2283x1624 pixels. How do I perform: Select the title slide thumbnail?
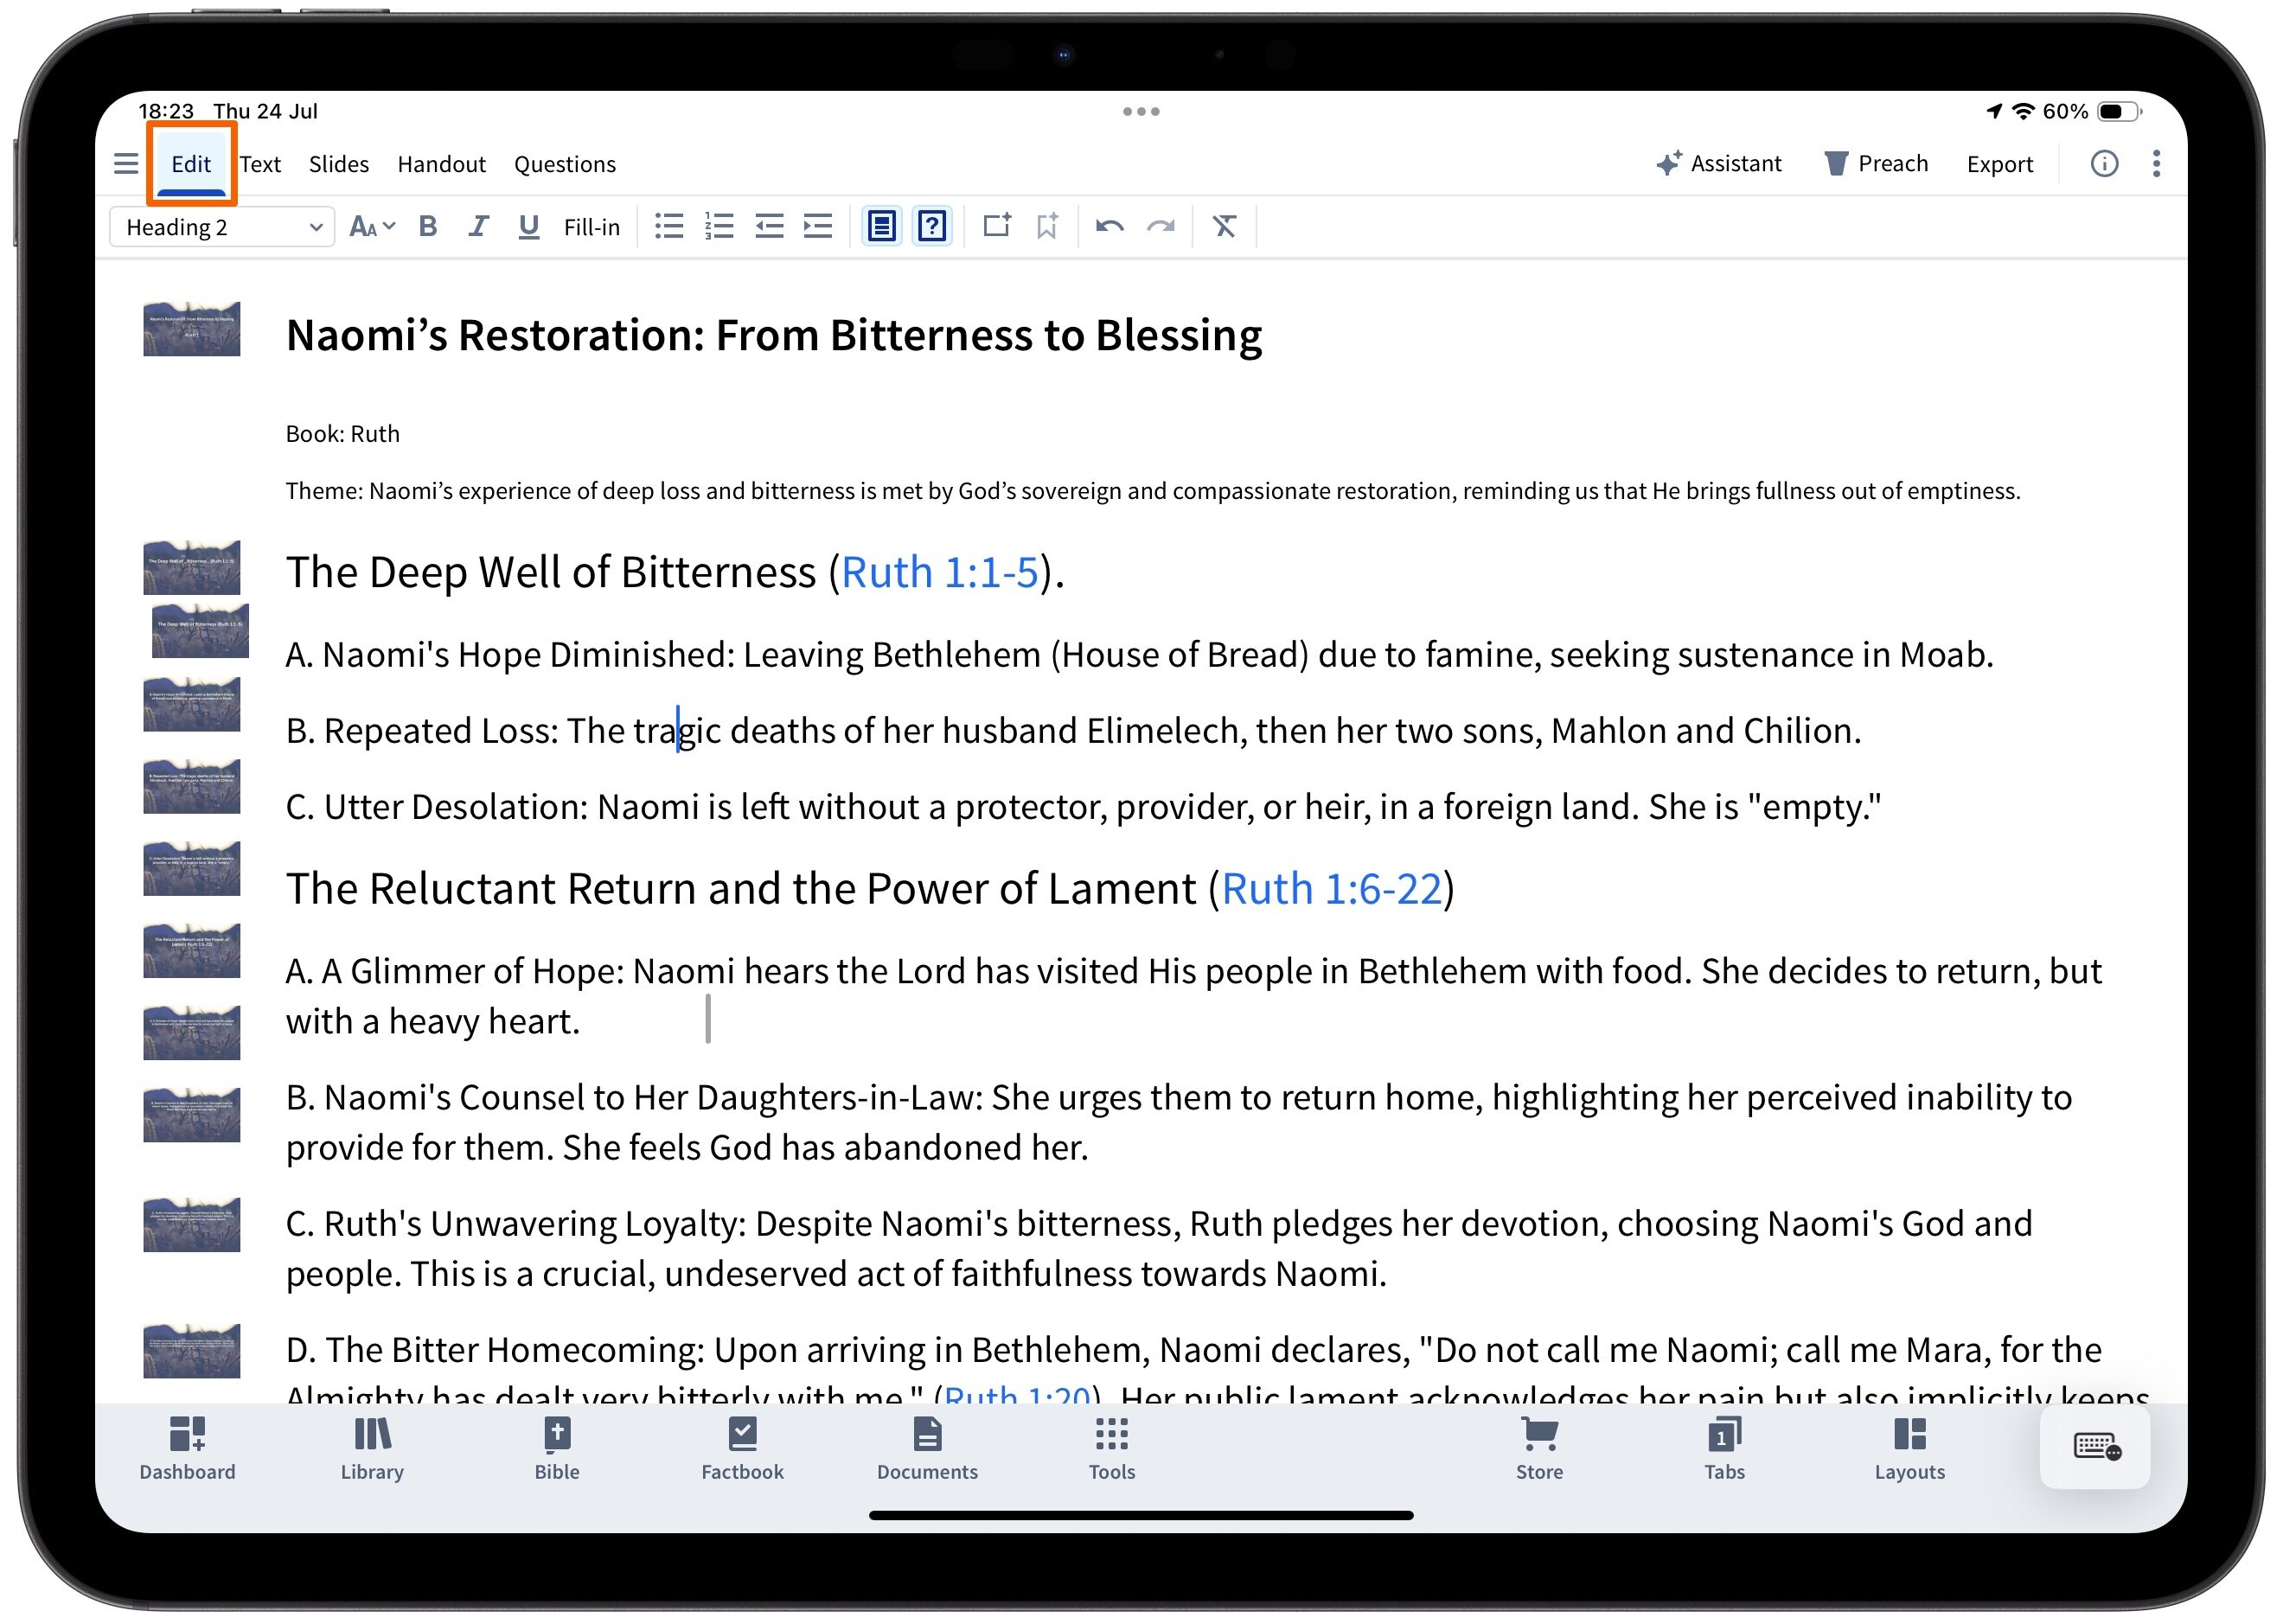click(x=191, y=329)
